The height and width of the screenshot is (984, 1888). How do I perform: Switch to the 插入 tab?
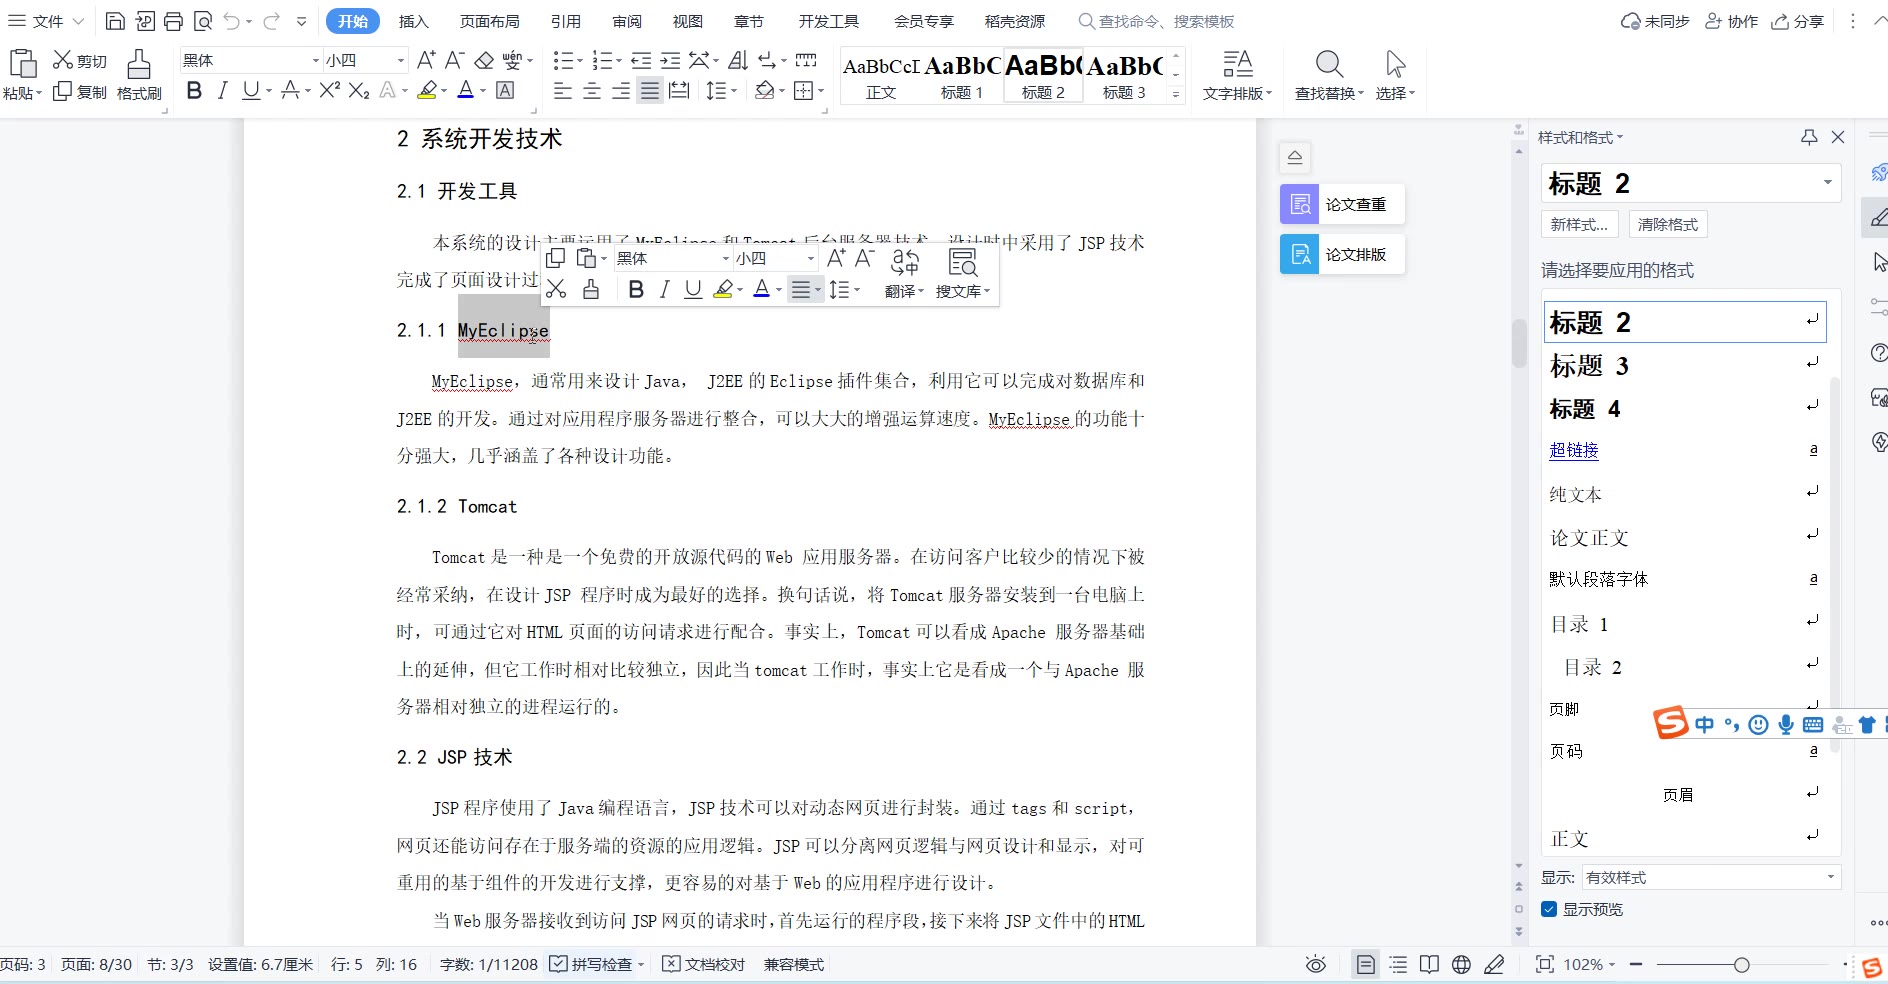tap(413, 21)
